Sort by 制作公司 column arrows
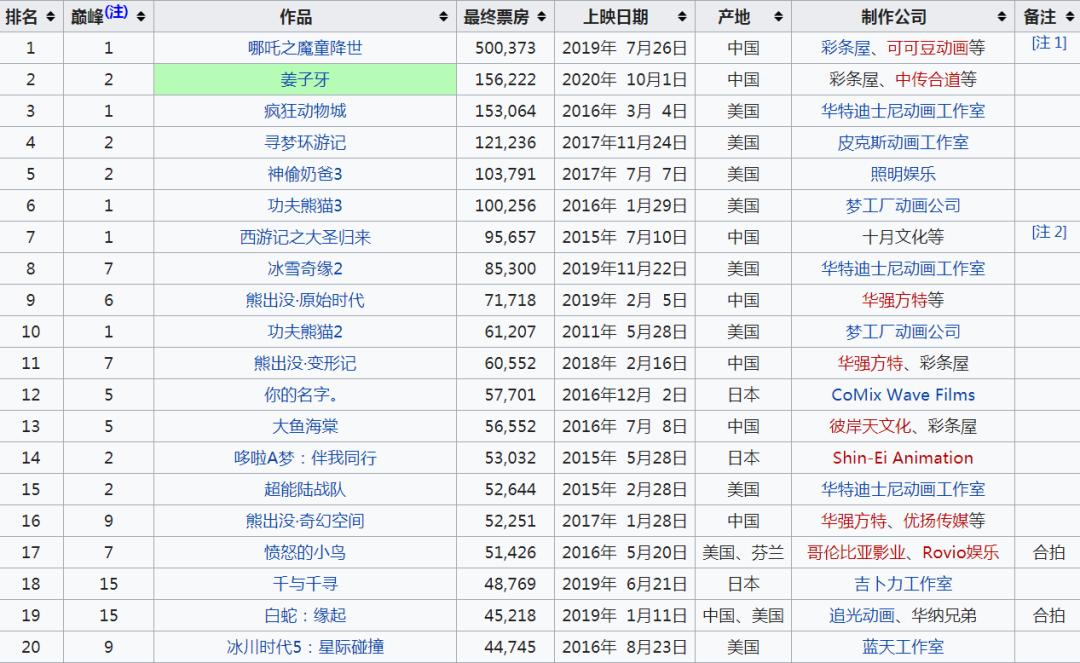 1001,17
